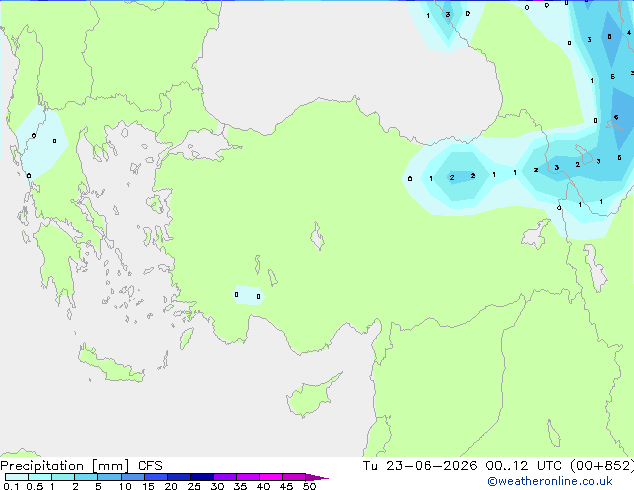Pick the purple legend swatch for 35–40 mm
The image size is (634, 490).
tap(248, 477)
